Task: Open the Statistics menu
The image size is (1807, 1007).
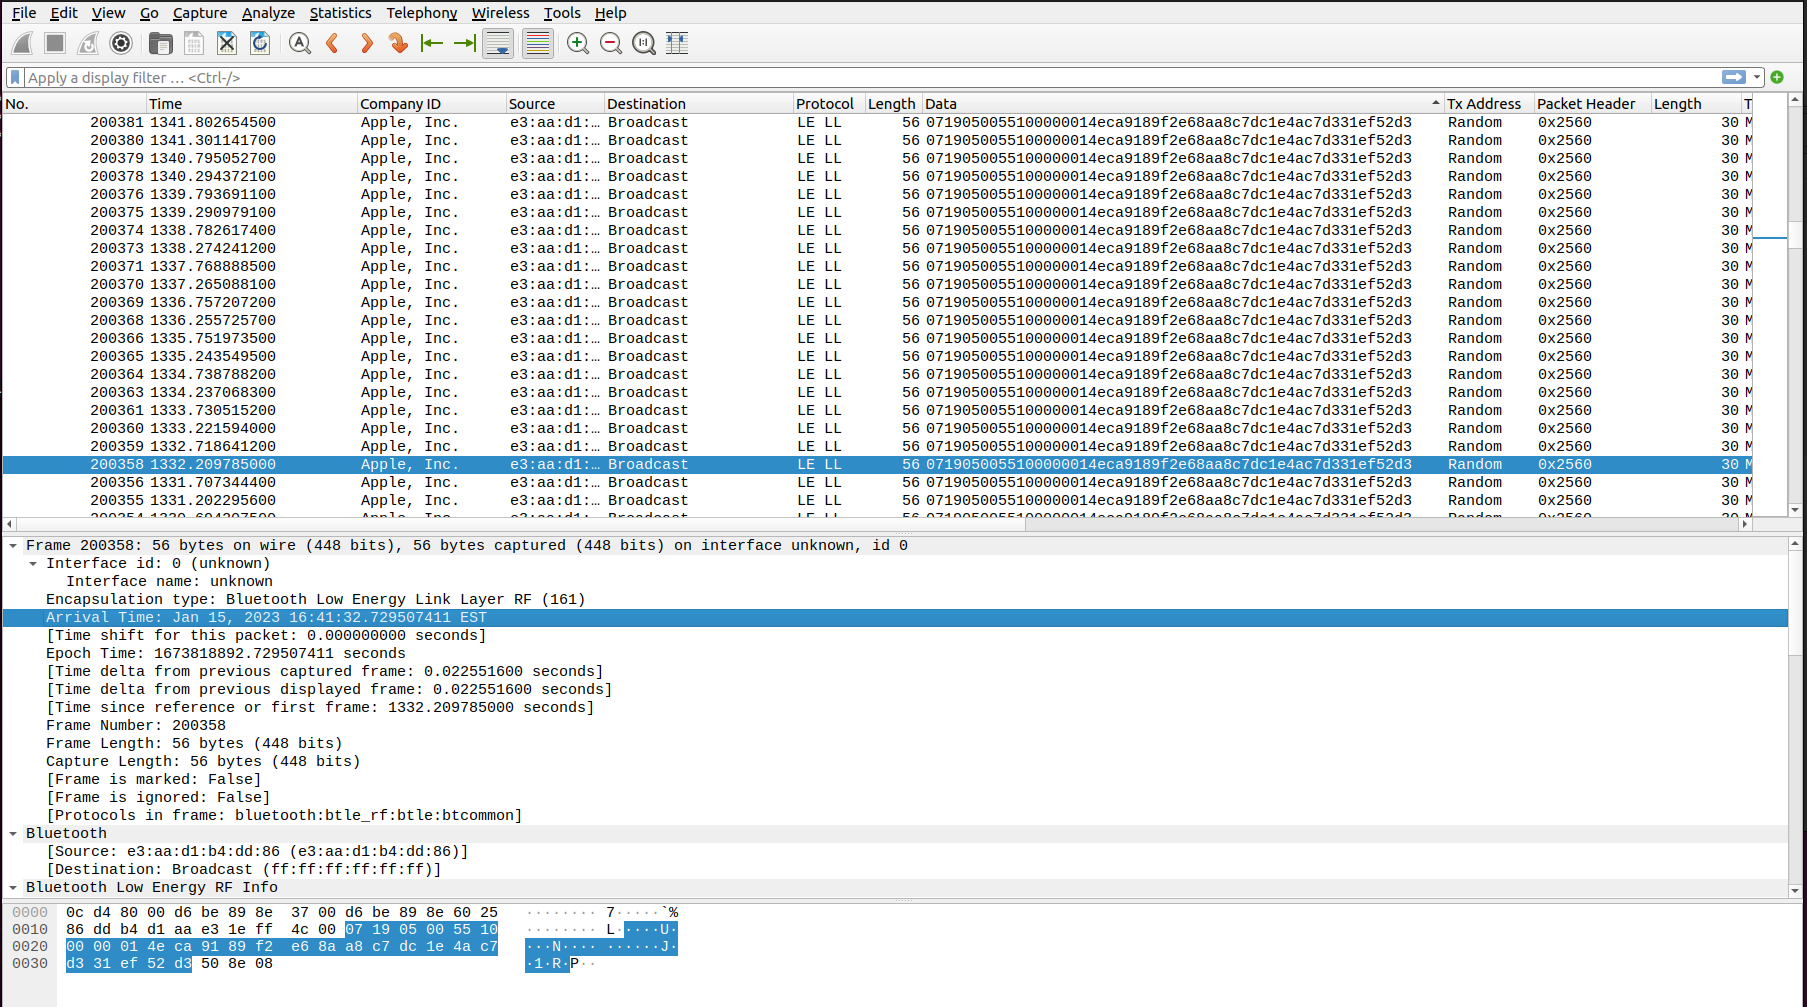Action: point(340,13)
